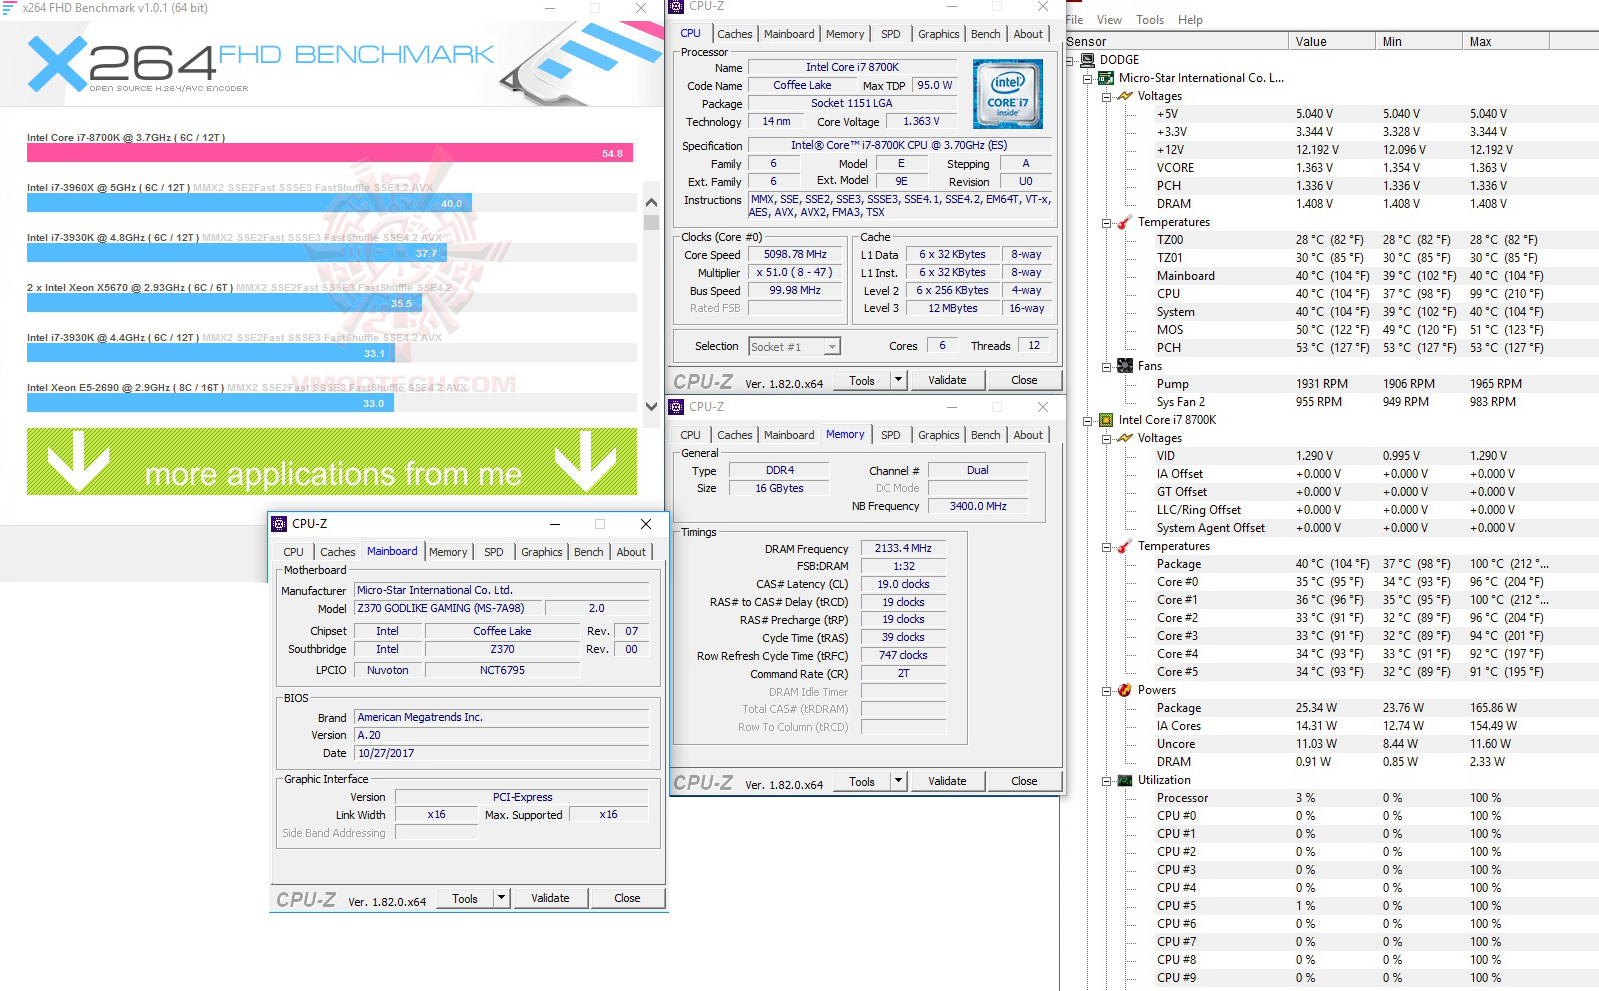Screen dimensions: 1599x991
Task: Click the i7-3960X 40.0 result bar
Action: (x=249, y=203)
